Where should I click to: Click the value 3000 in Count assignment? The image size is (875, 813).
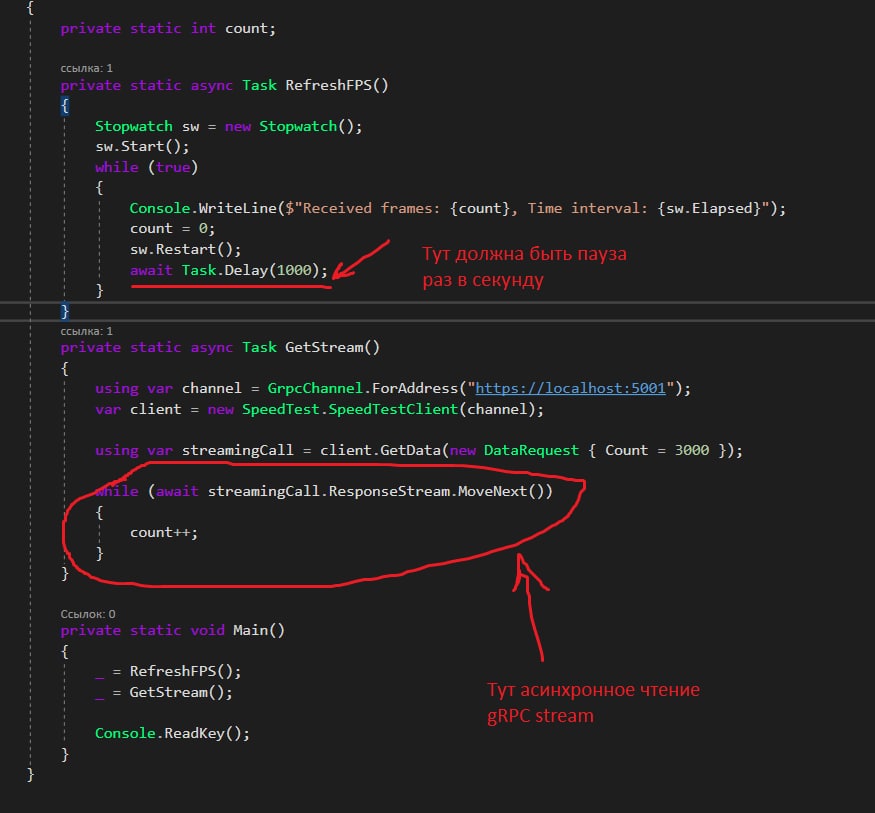(x=692, y=450)
